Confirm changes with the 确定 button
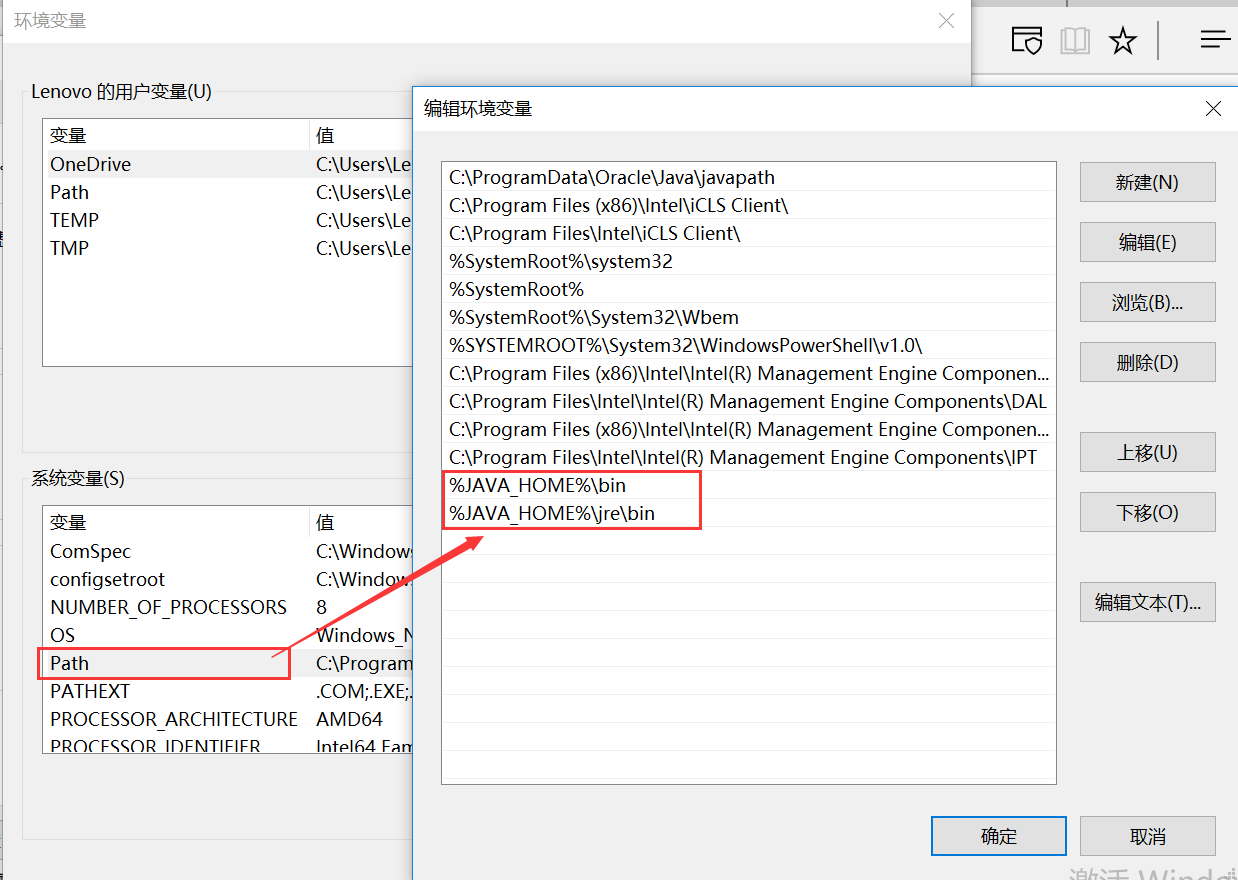 998,836
